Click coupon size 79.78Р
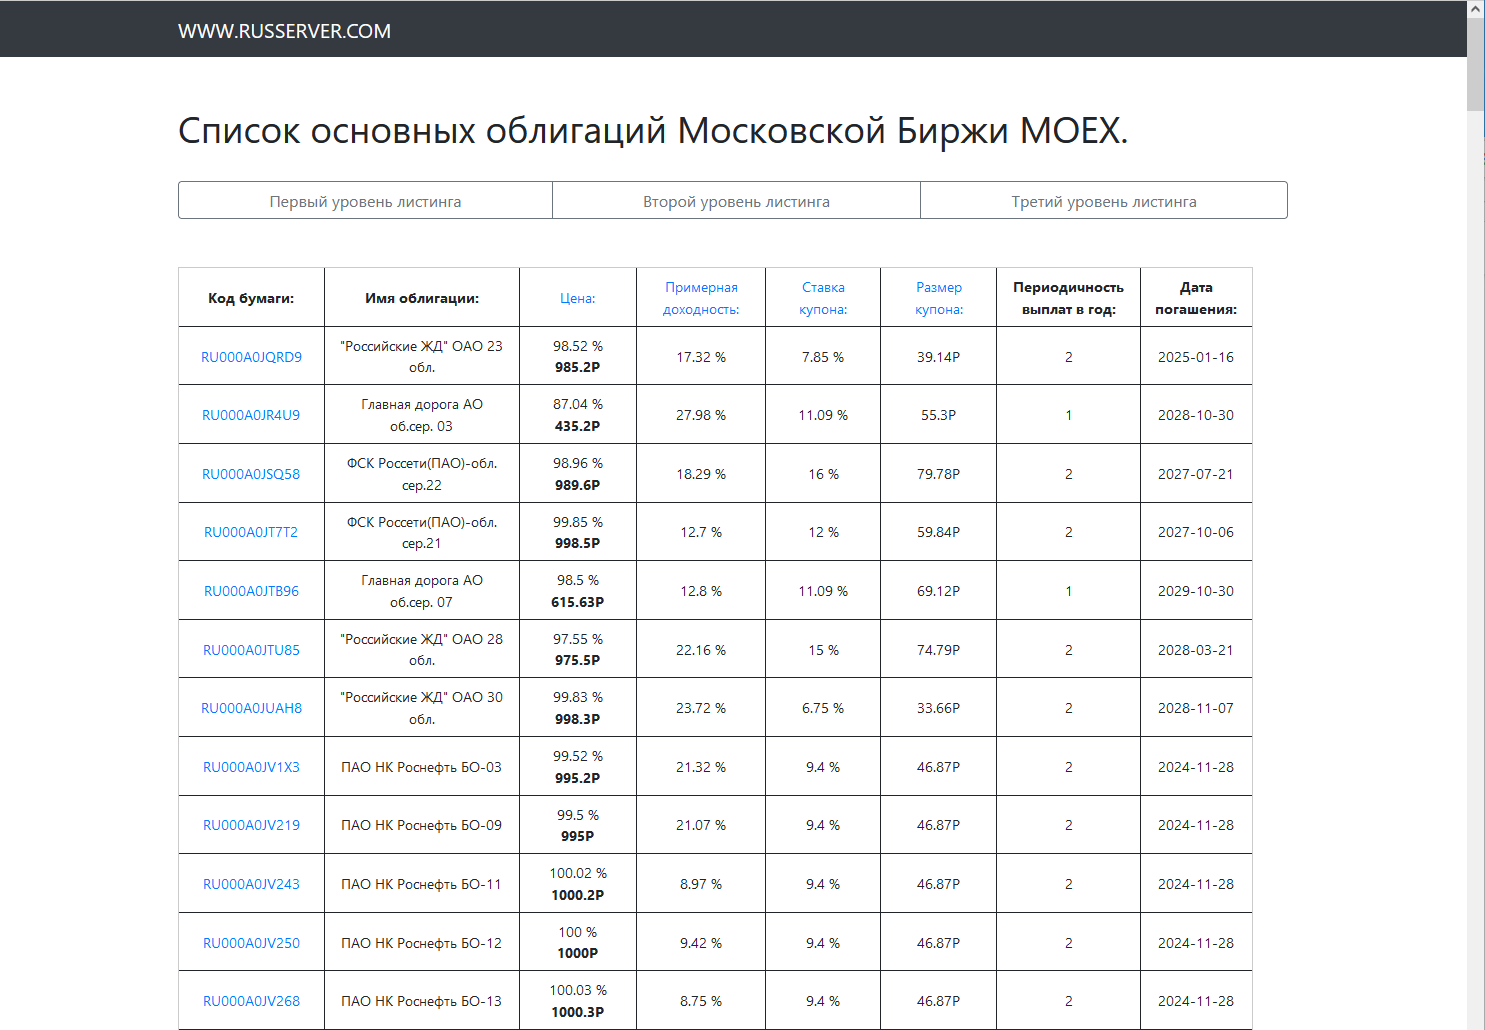This screenshot has width=1485, height=1030. [939, 474]
